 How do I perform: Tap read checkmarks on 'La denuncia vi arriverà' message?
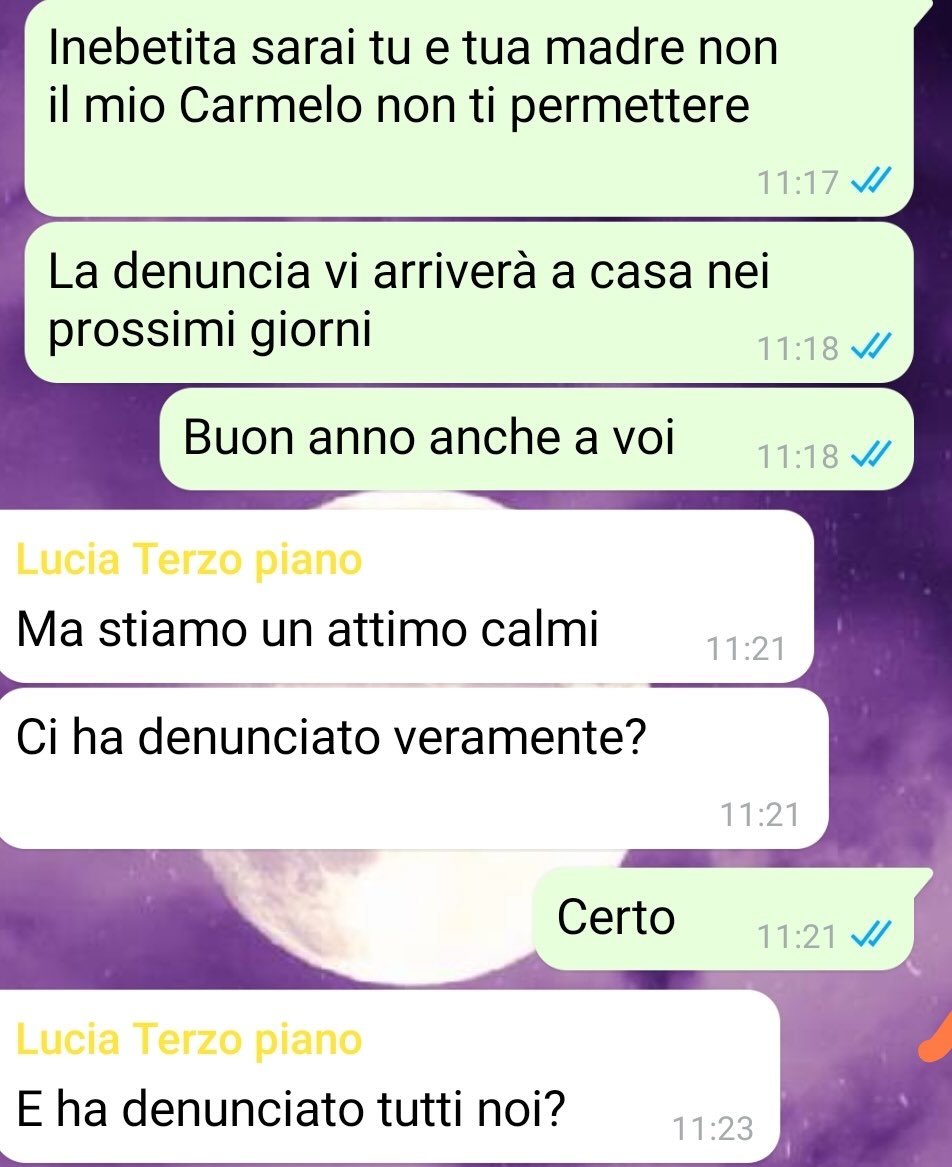tap(870, 347)
